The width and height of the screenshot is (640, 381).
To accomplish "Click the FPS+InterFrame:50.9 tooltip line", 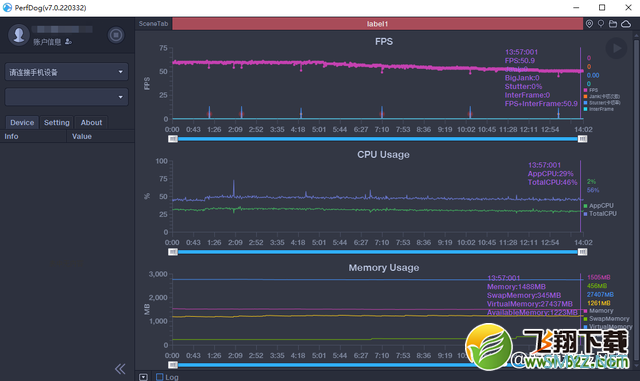I will tap(541, 104).
